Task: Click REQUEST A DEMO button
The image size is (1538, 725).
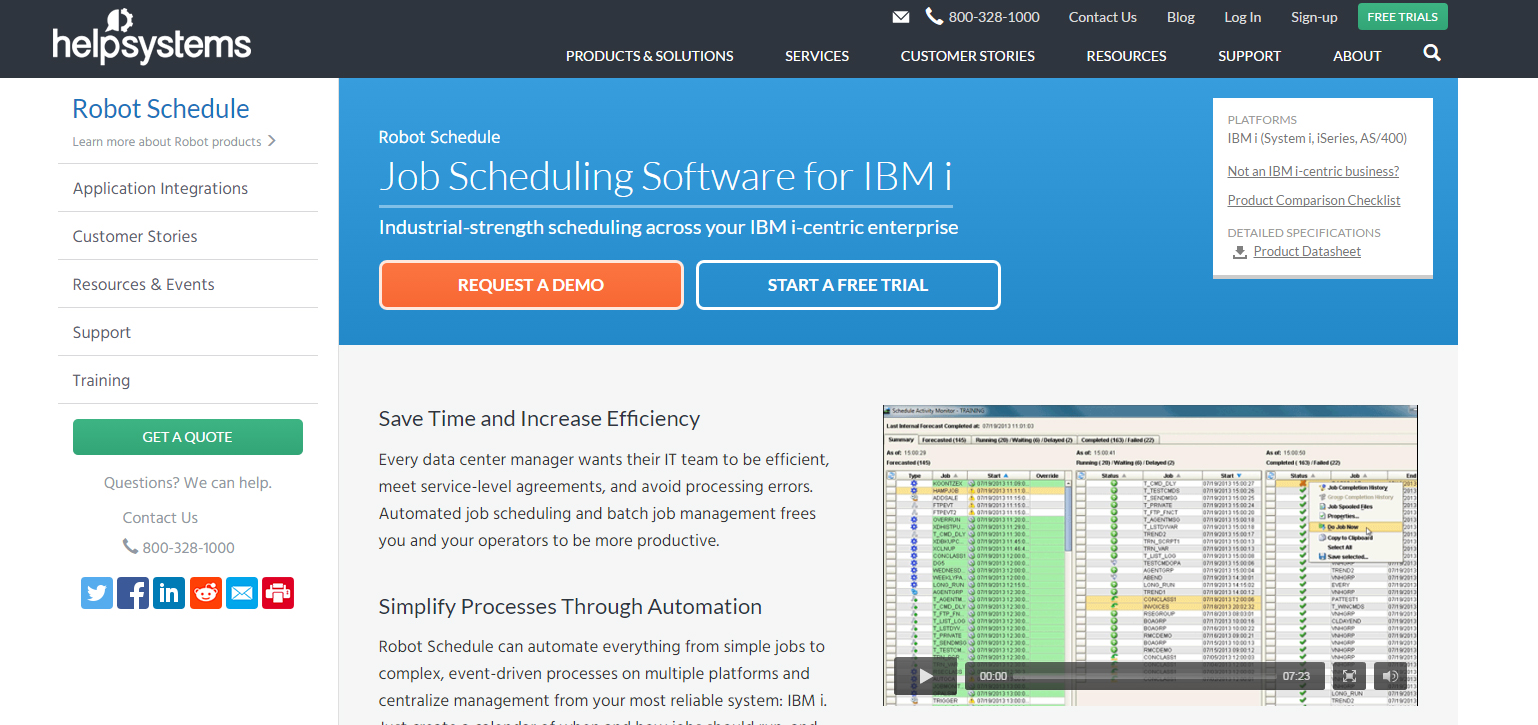Action: 531,285
